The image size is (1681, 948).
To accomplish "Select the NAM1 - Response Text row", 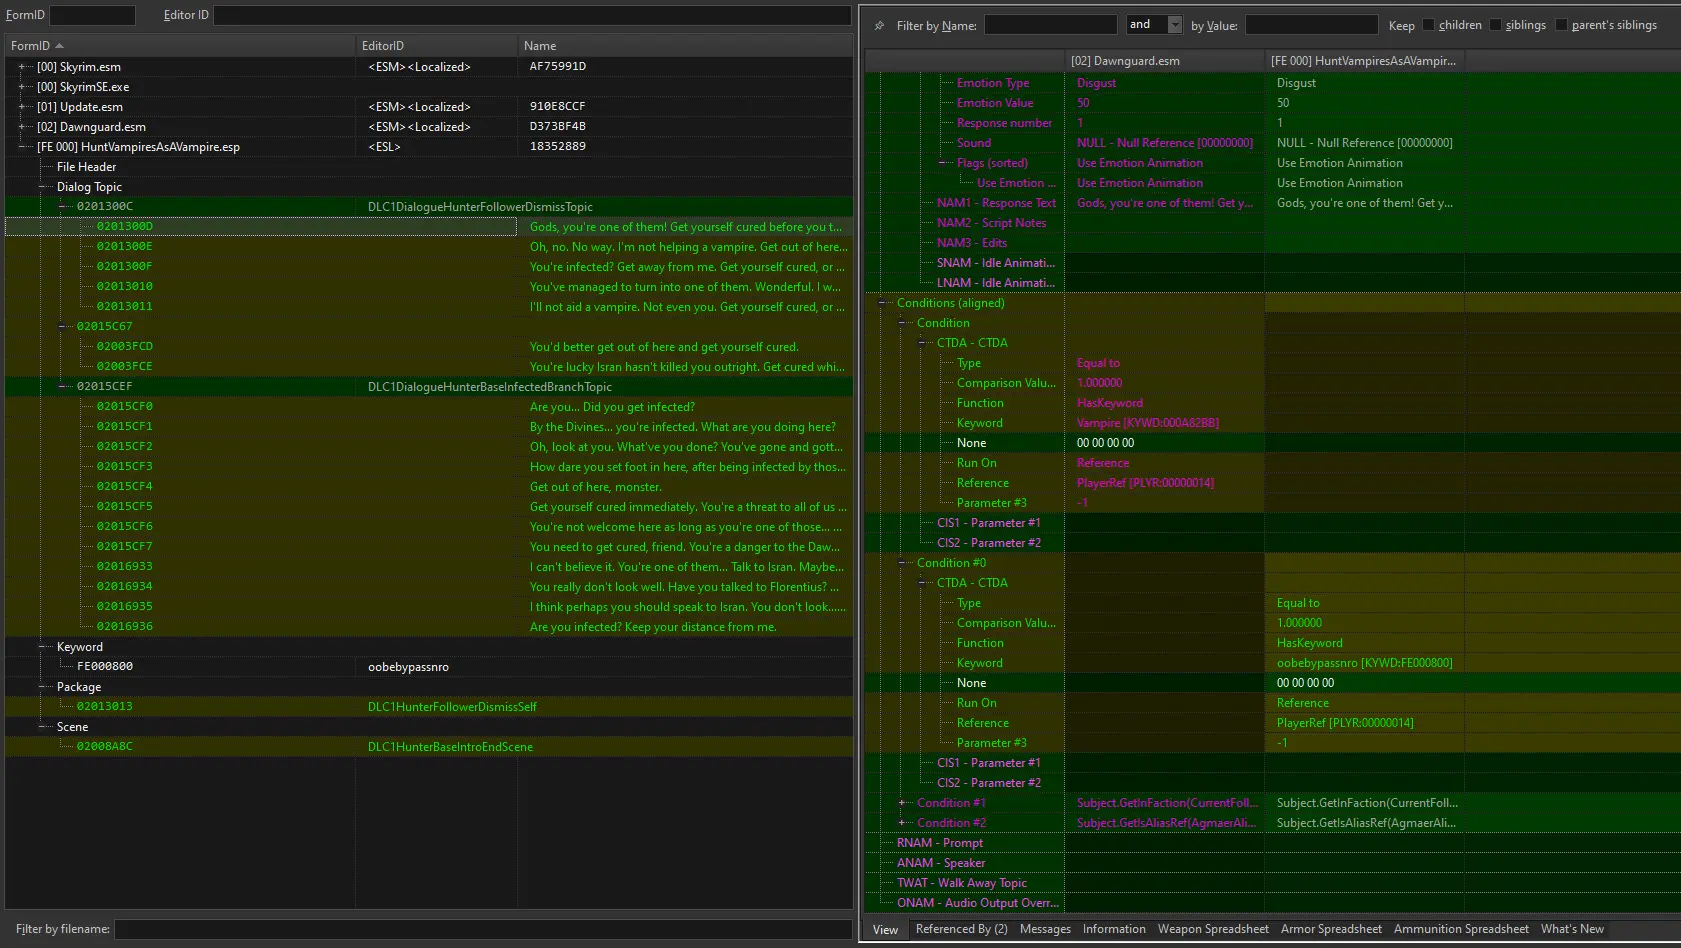I will pyautogui.click(x=1272, y=203).
